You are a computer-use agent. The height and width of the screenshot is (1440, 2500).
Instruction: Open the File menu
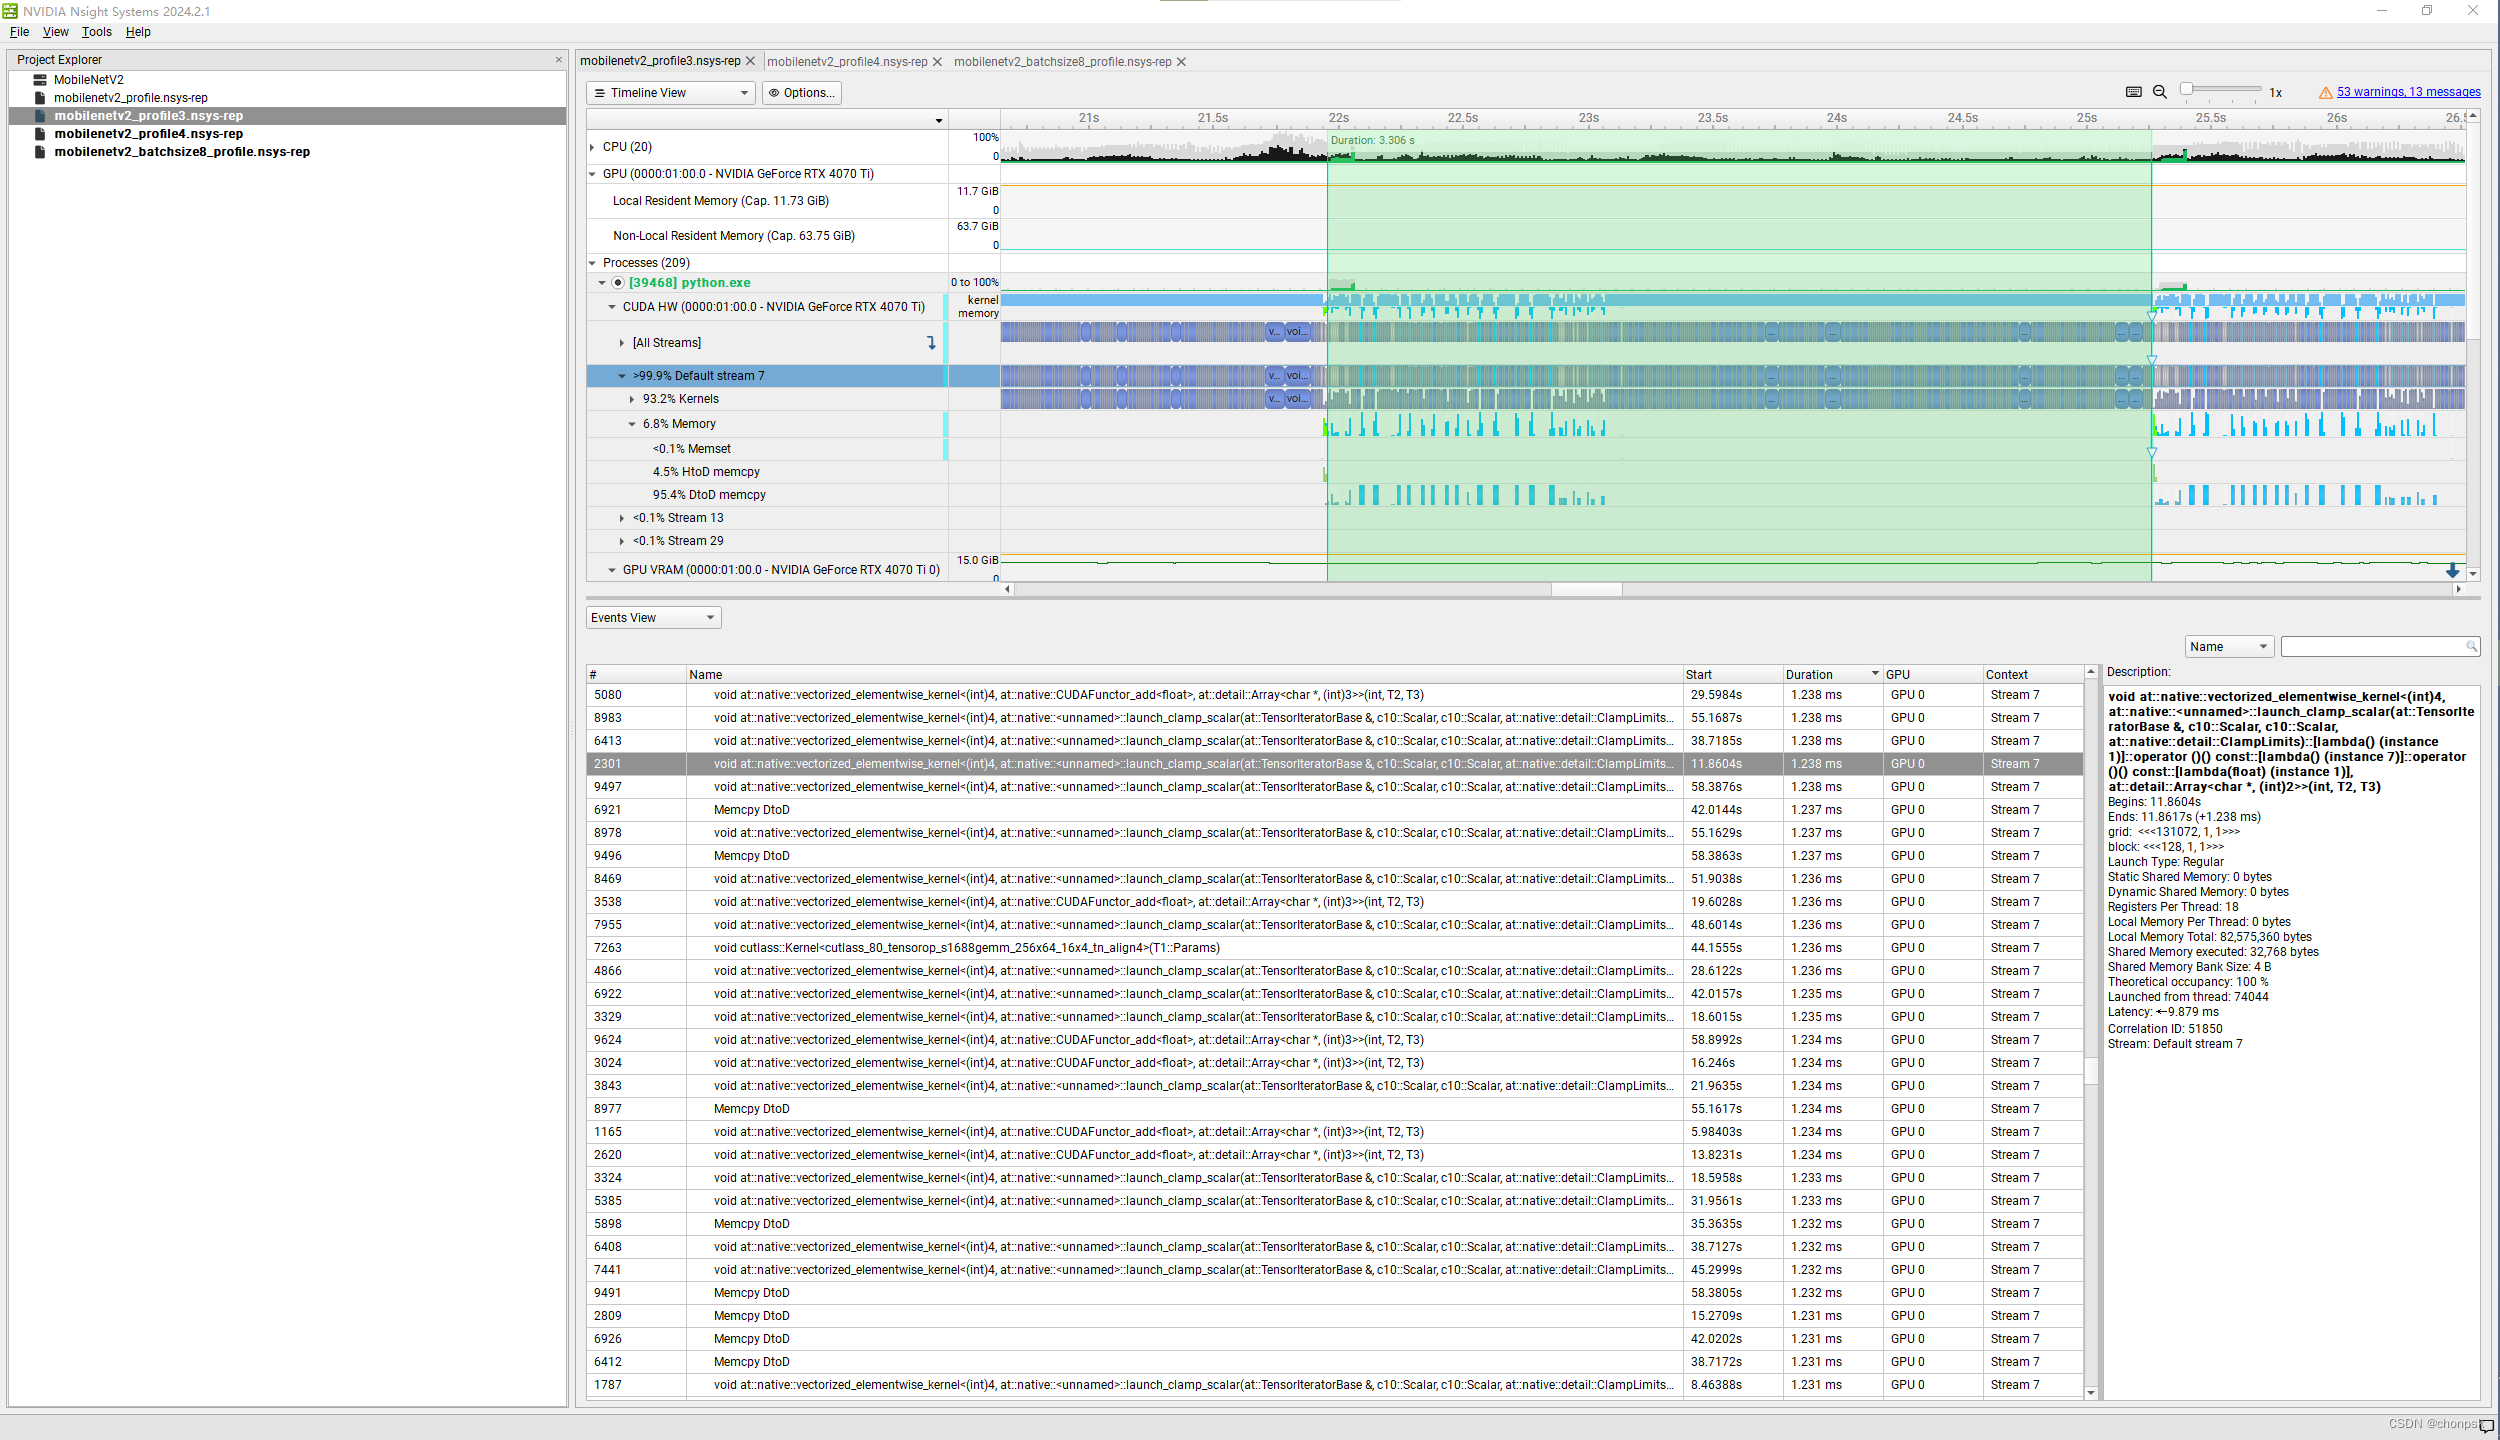[x=19, y=32]
